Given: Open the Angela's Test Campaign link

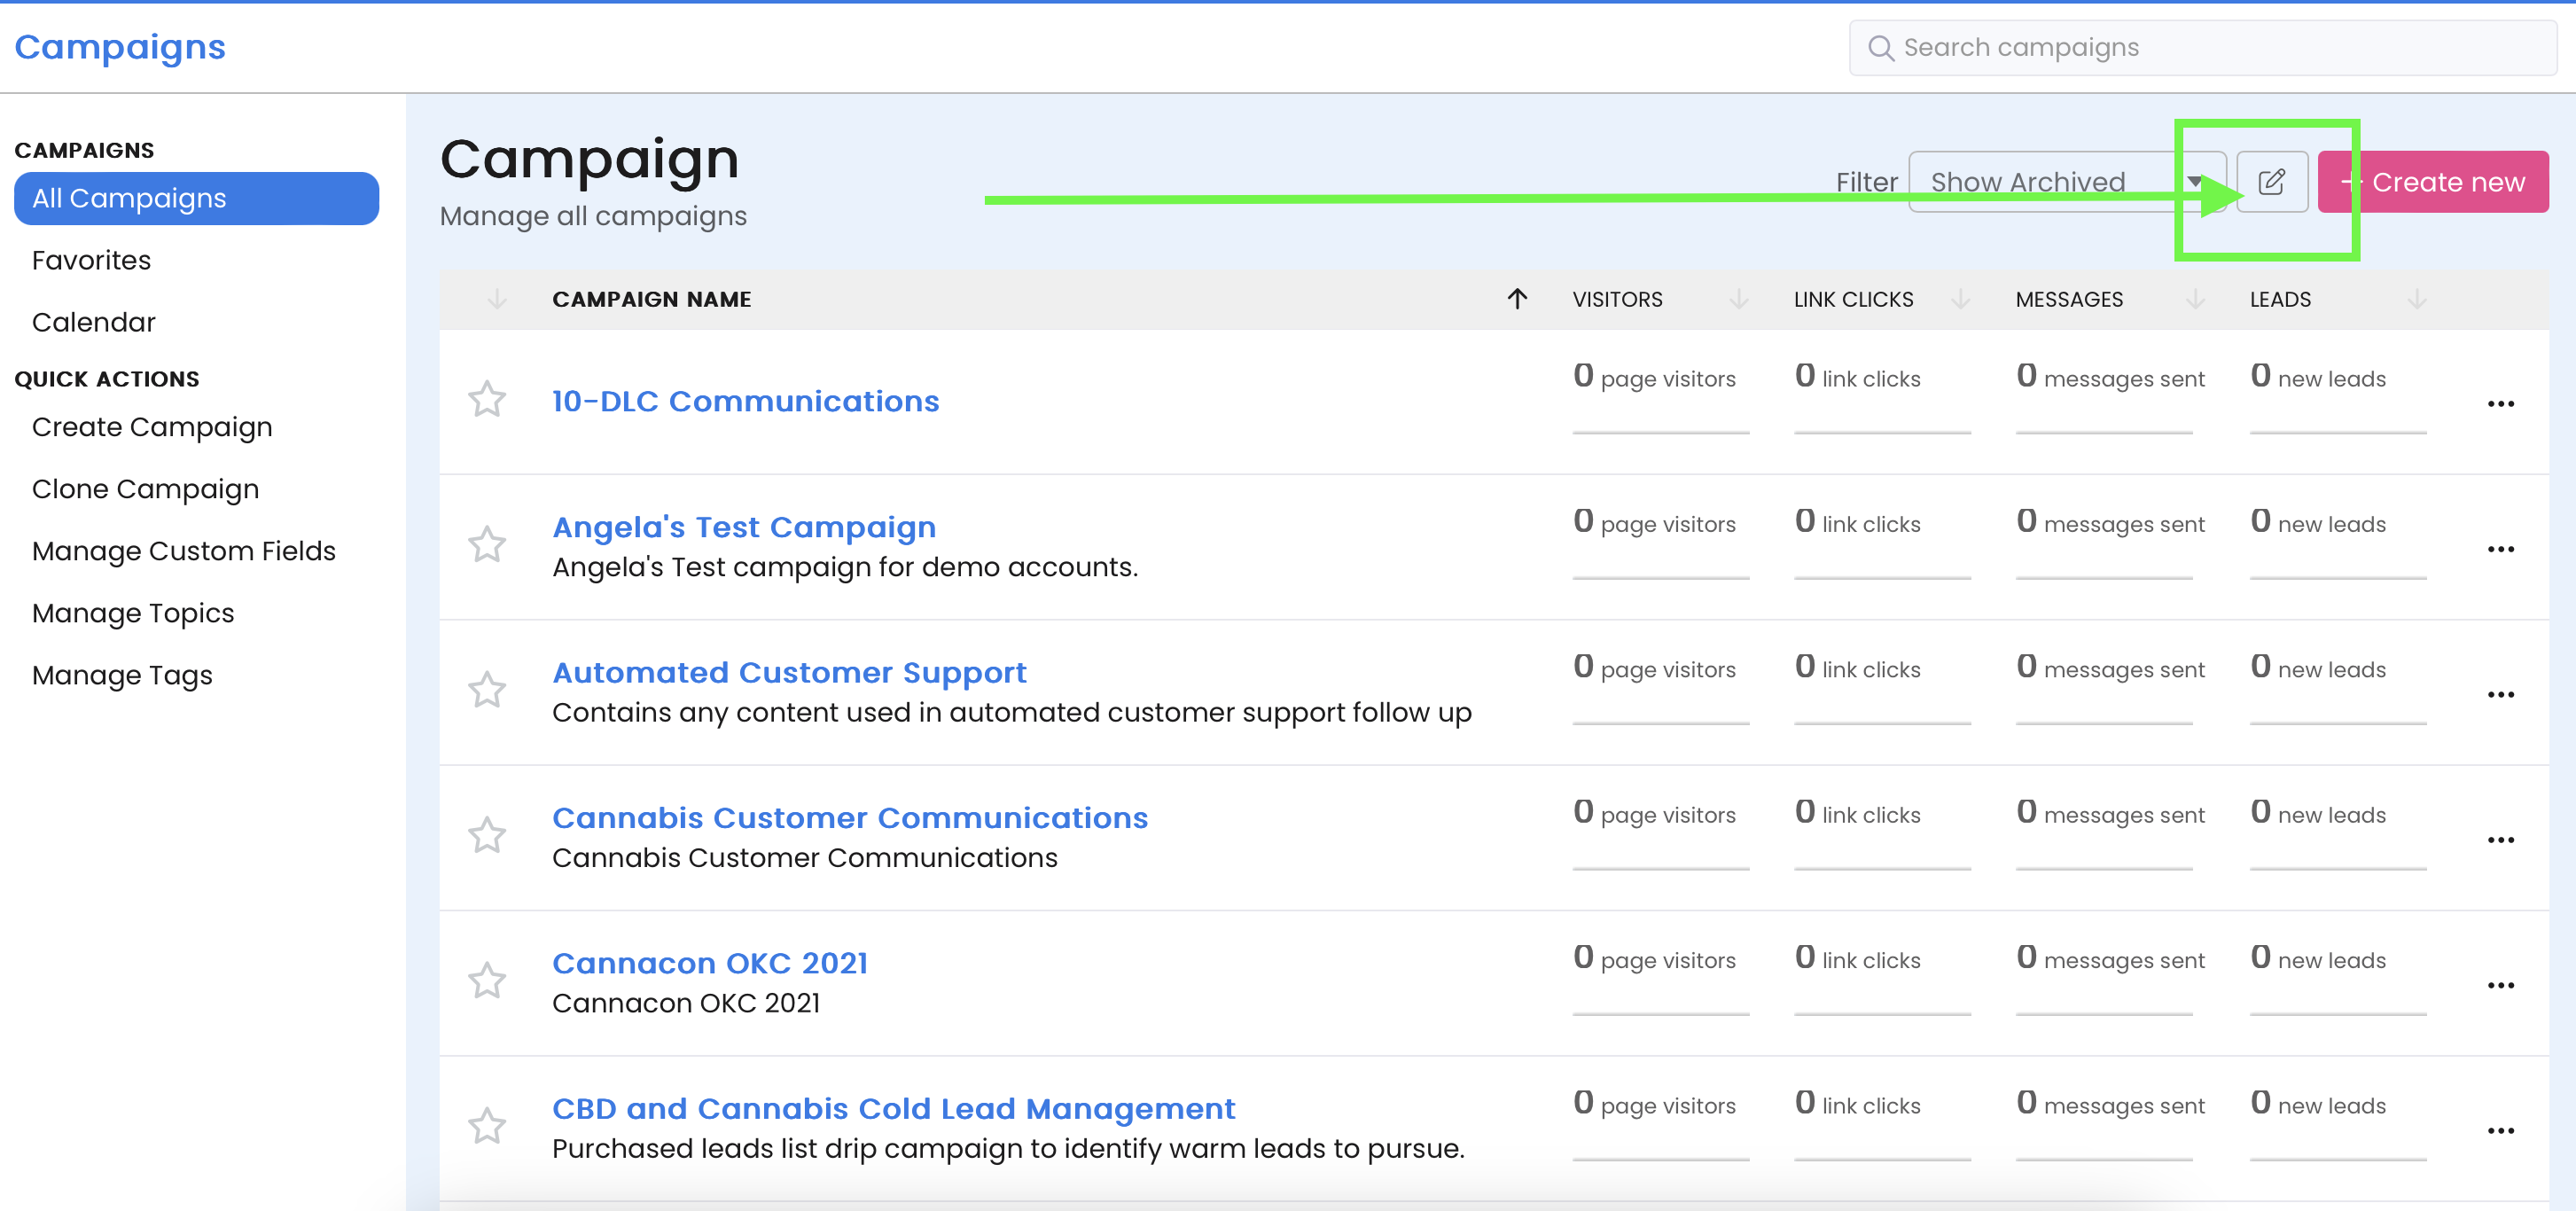Looking at the screenshot, I should point(744,527).
